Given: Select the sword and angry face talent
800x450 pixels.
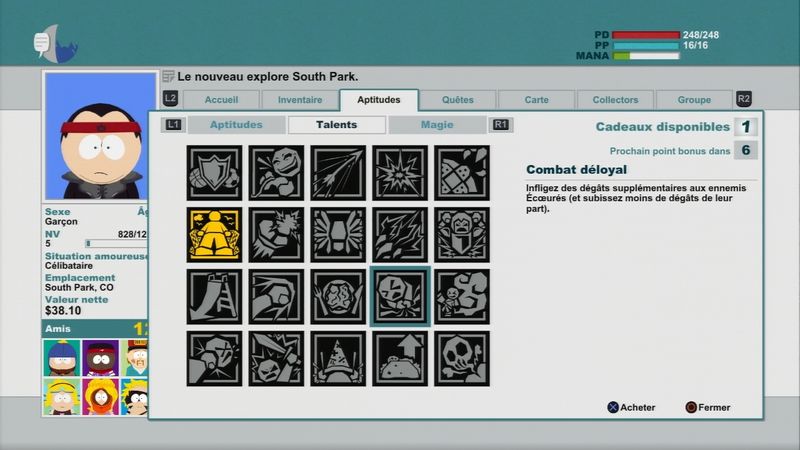Looking at the screenshot, I should coord(276,358).
